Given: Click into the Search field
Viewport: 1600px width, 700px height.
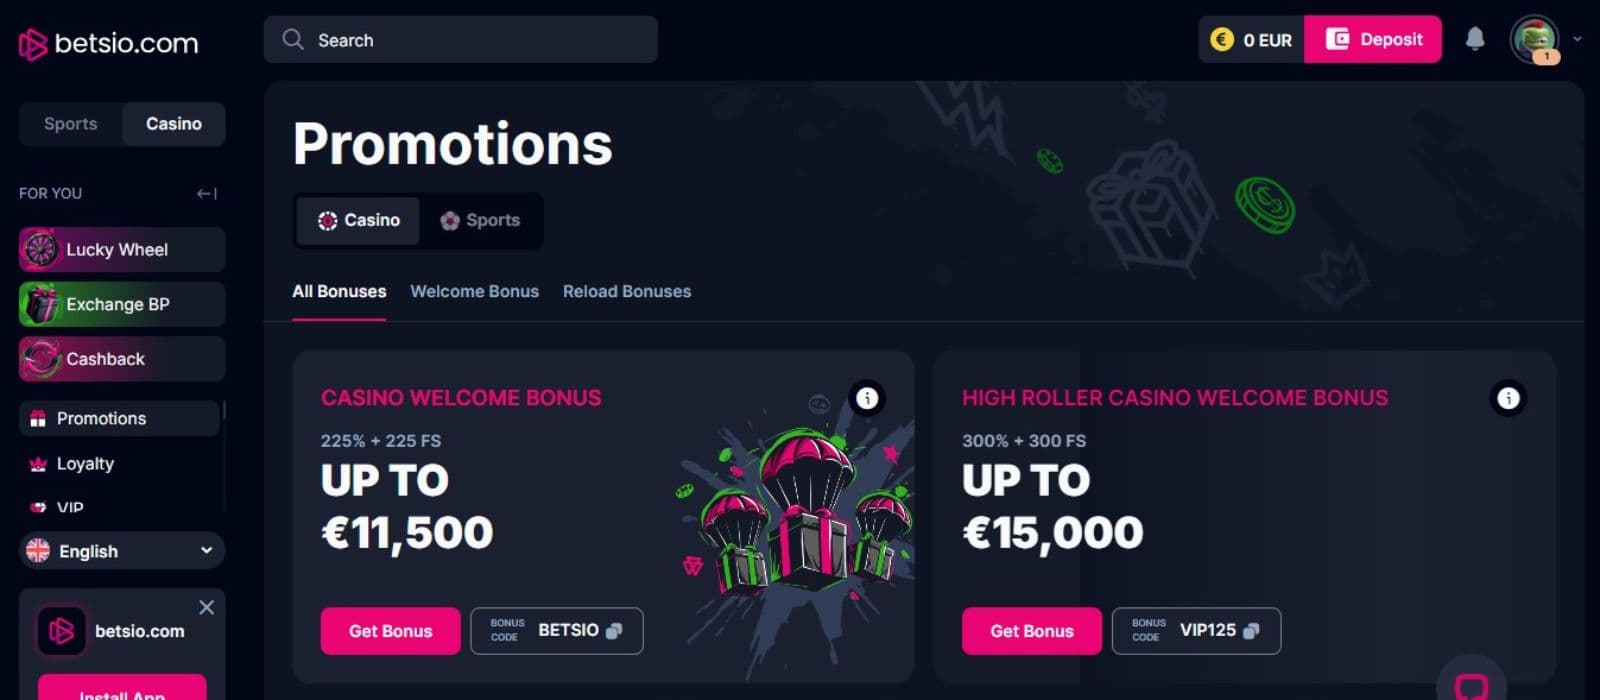Looking at the screenshot, I should click(460, 40).
